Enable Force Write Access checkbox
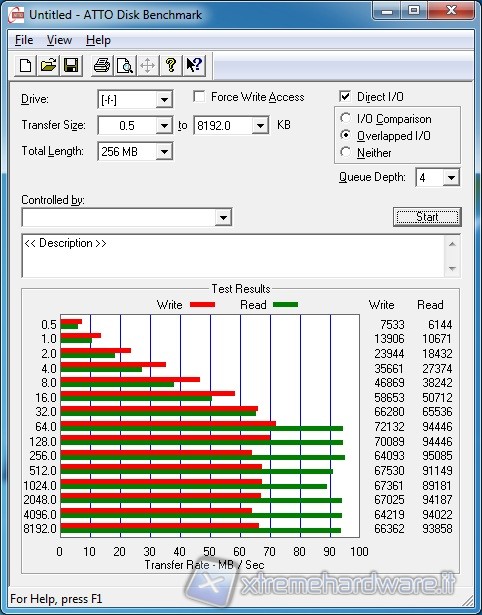Viewport: 482px width, 615px height. tap(199, 96)
